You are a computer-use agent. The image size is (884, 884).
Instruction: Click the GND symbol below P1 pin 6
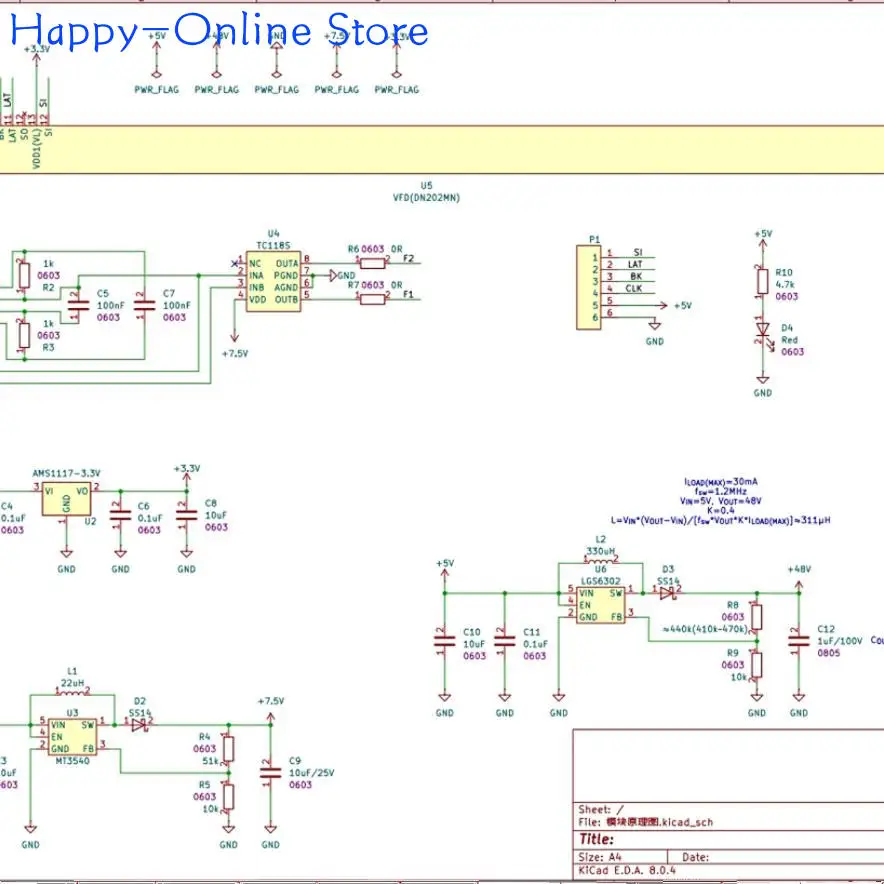point(655,333)
